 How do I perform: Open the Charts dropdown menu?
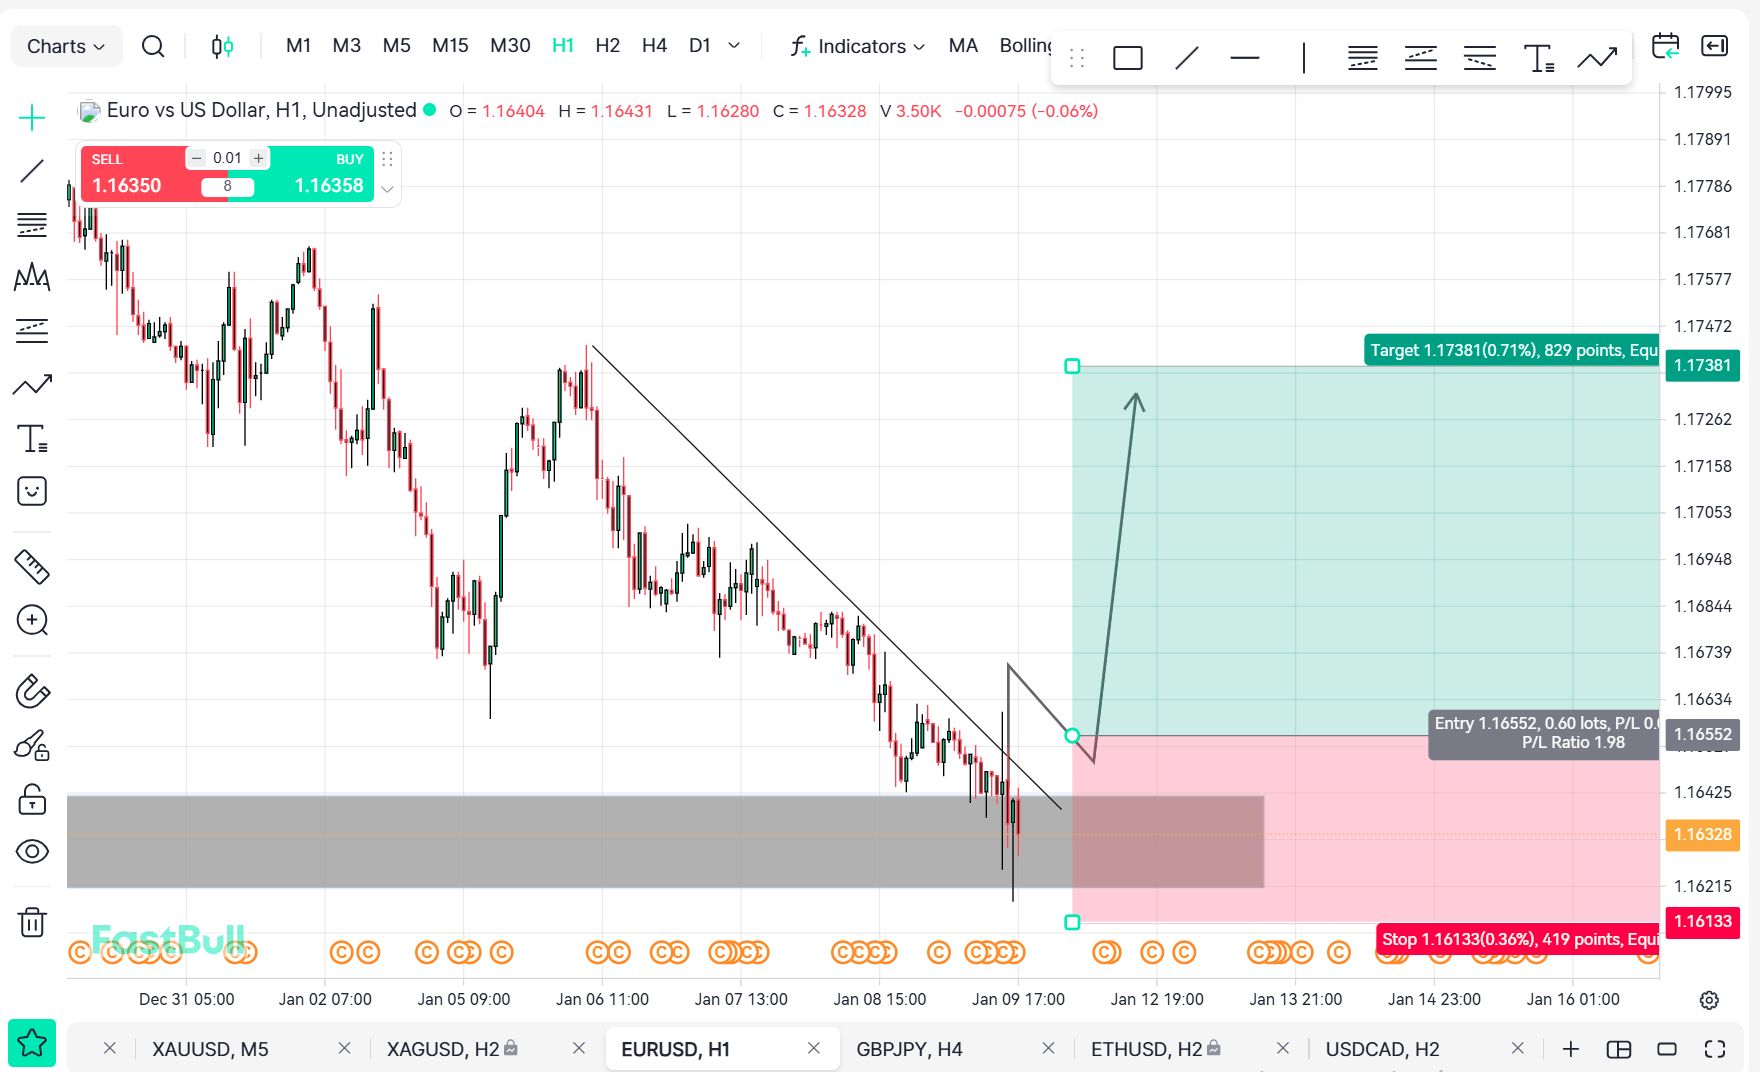pos(66,46)
